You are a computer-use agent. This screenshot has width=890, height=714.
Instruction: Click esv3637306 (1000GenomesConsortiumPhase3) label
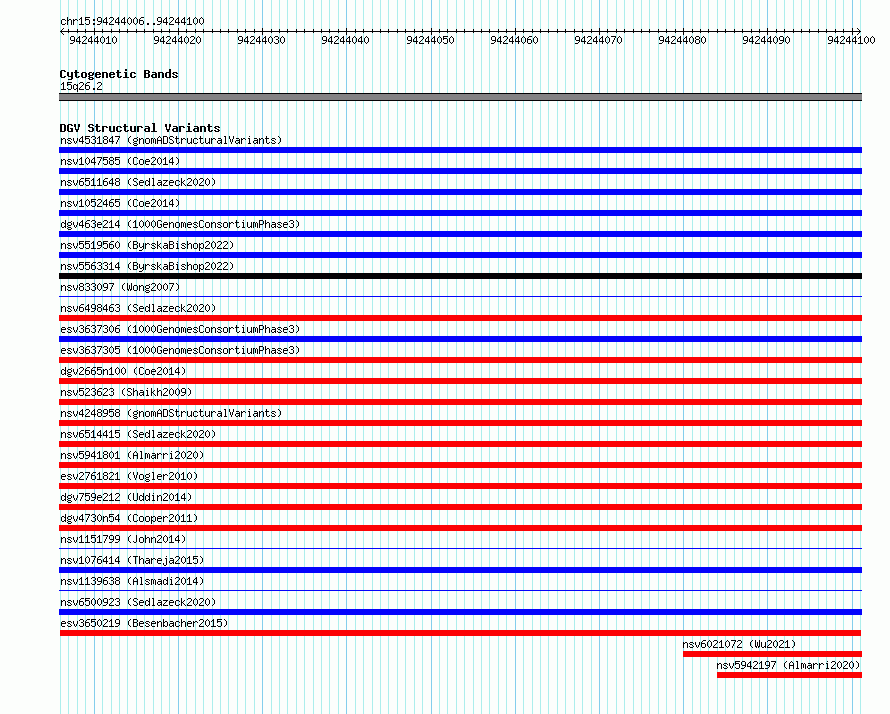[180, 329]
